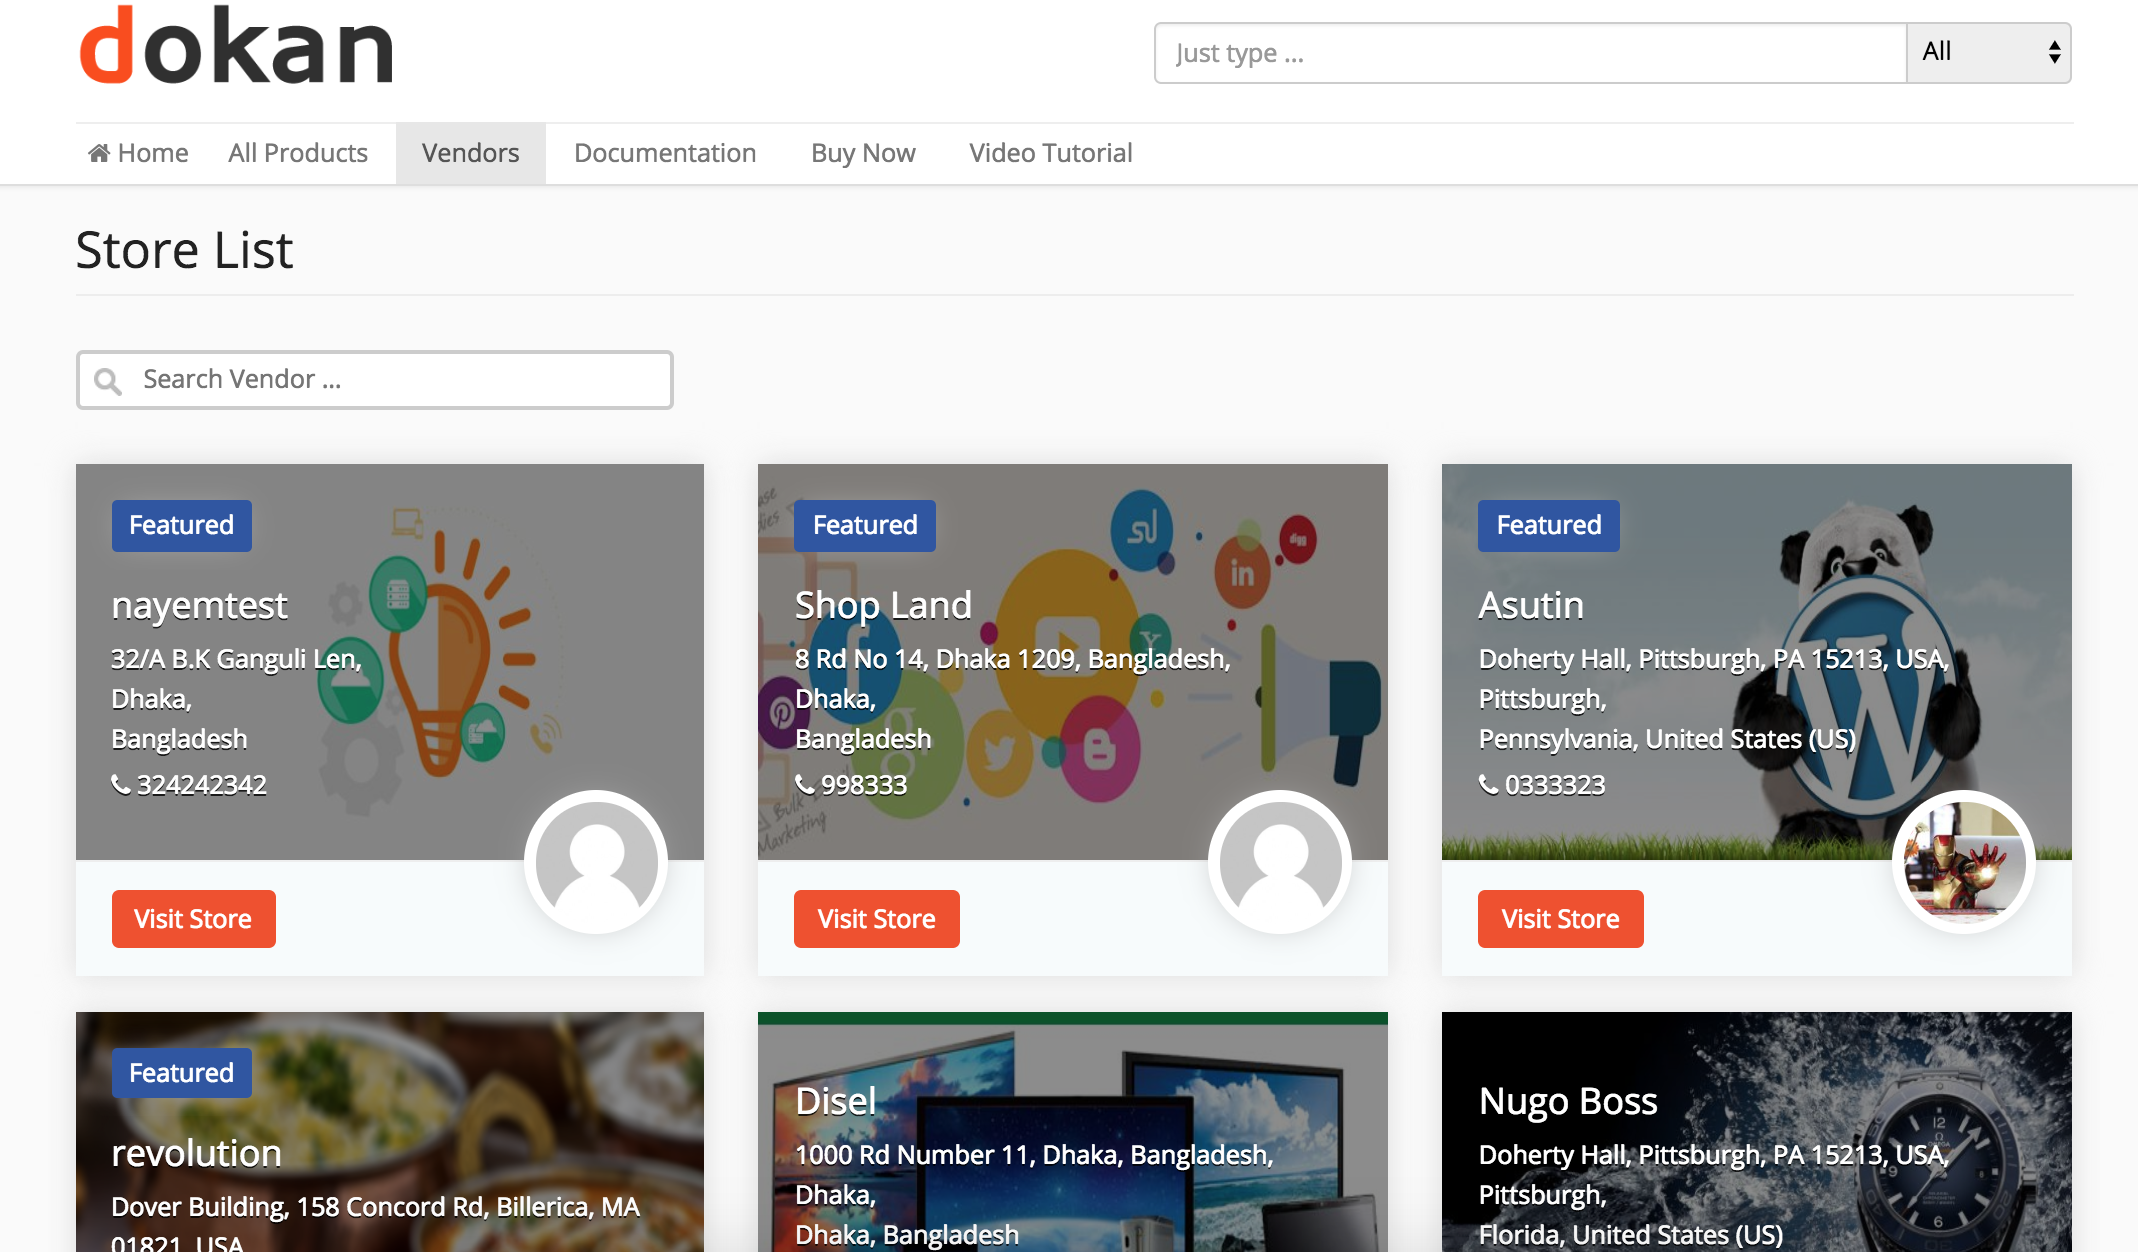The width and height of the screenshot is (2138, 1252).
Task: Click 'Florida, United States (US)' on Nugo Boss
Action: click(x=1631, y=1236)
